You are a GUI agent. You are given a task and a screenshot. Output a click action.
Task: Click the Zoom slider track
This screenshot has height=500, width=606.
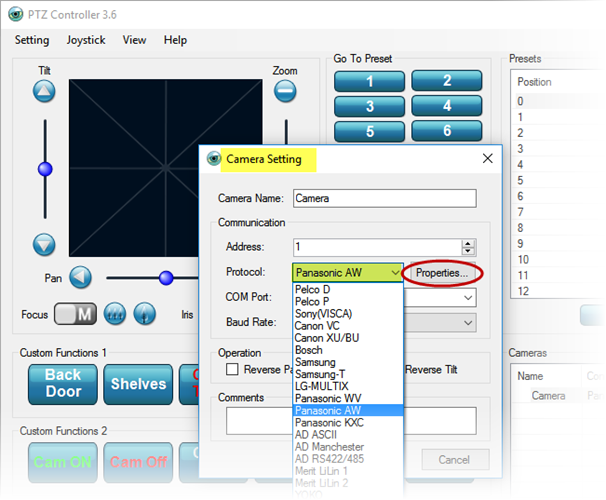[x=286, y=131]
